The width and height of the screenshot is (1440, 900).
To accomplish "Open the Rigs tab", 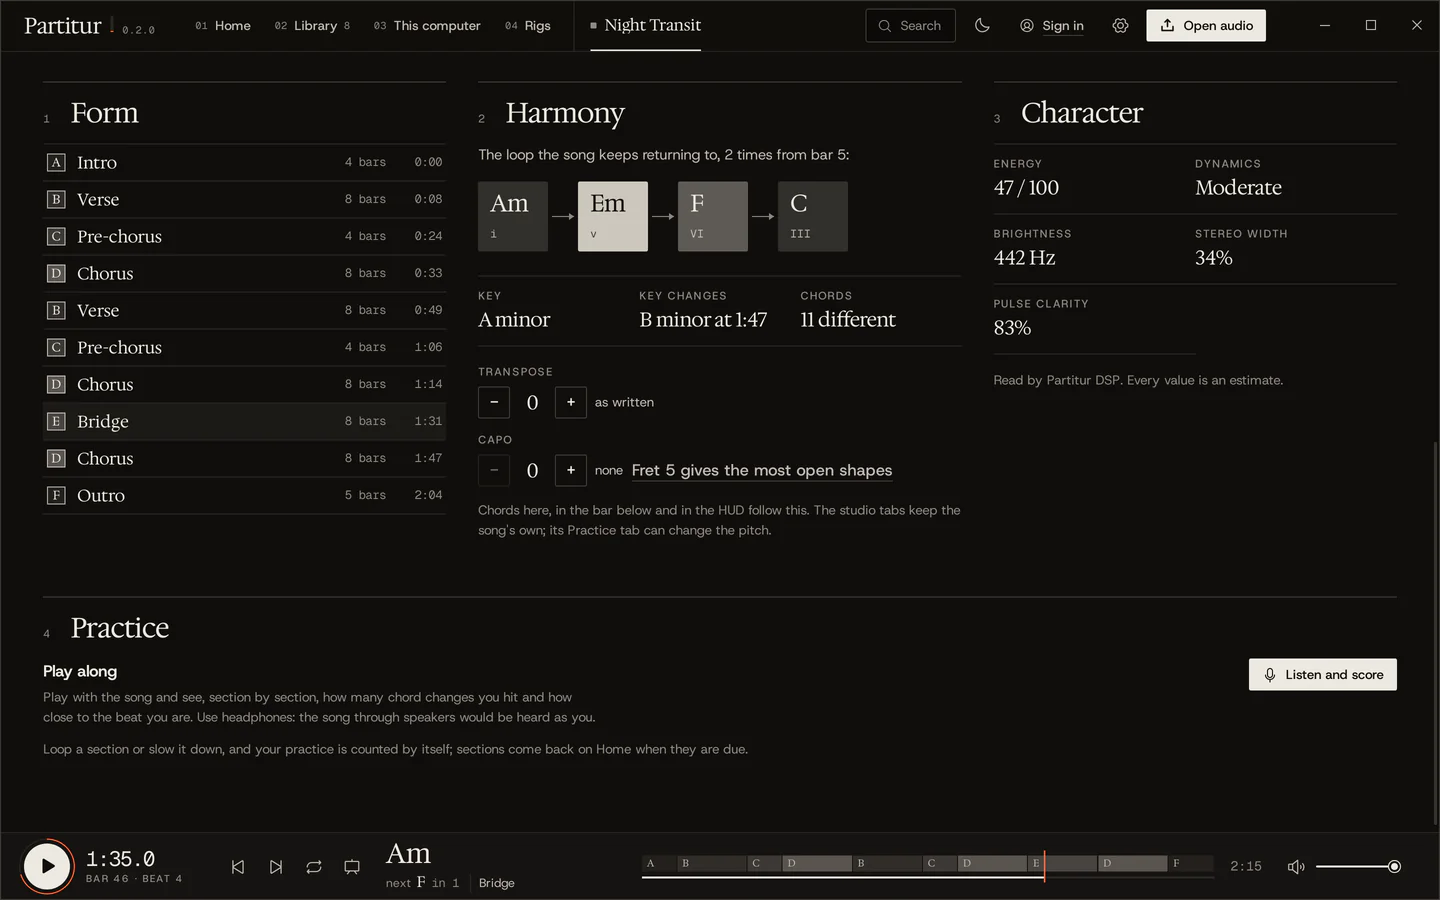I will 528,26.
